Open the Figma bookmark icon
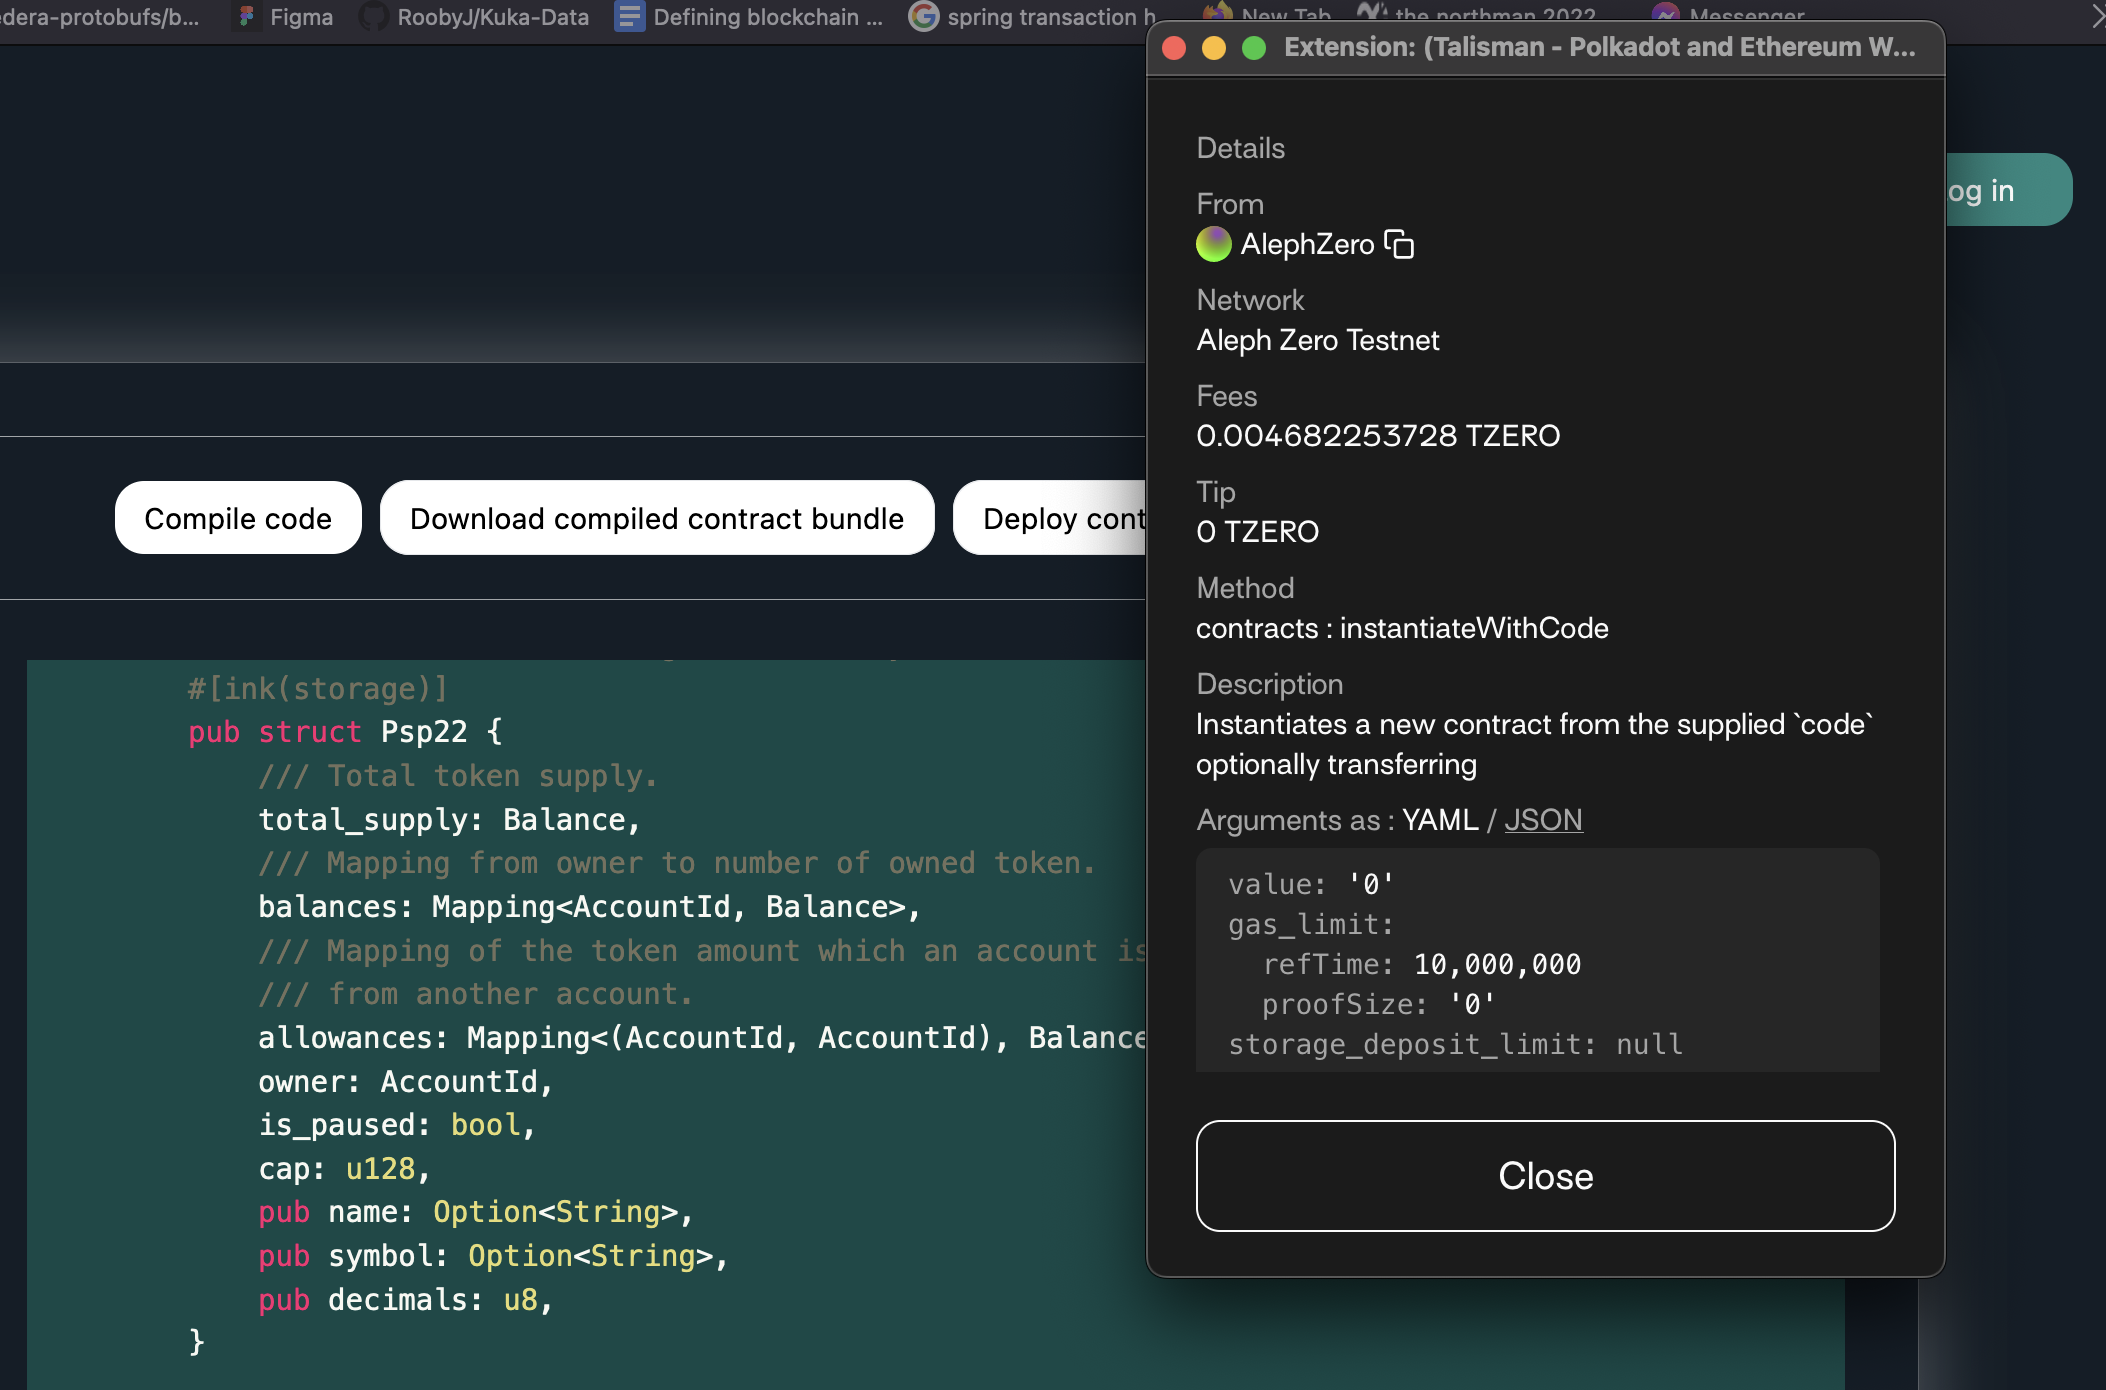This screenshot has height=1390, width=2106. tap(246, 17)
